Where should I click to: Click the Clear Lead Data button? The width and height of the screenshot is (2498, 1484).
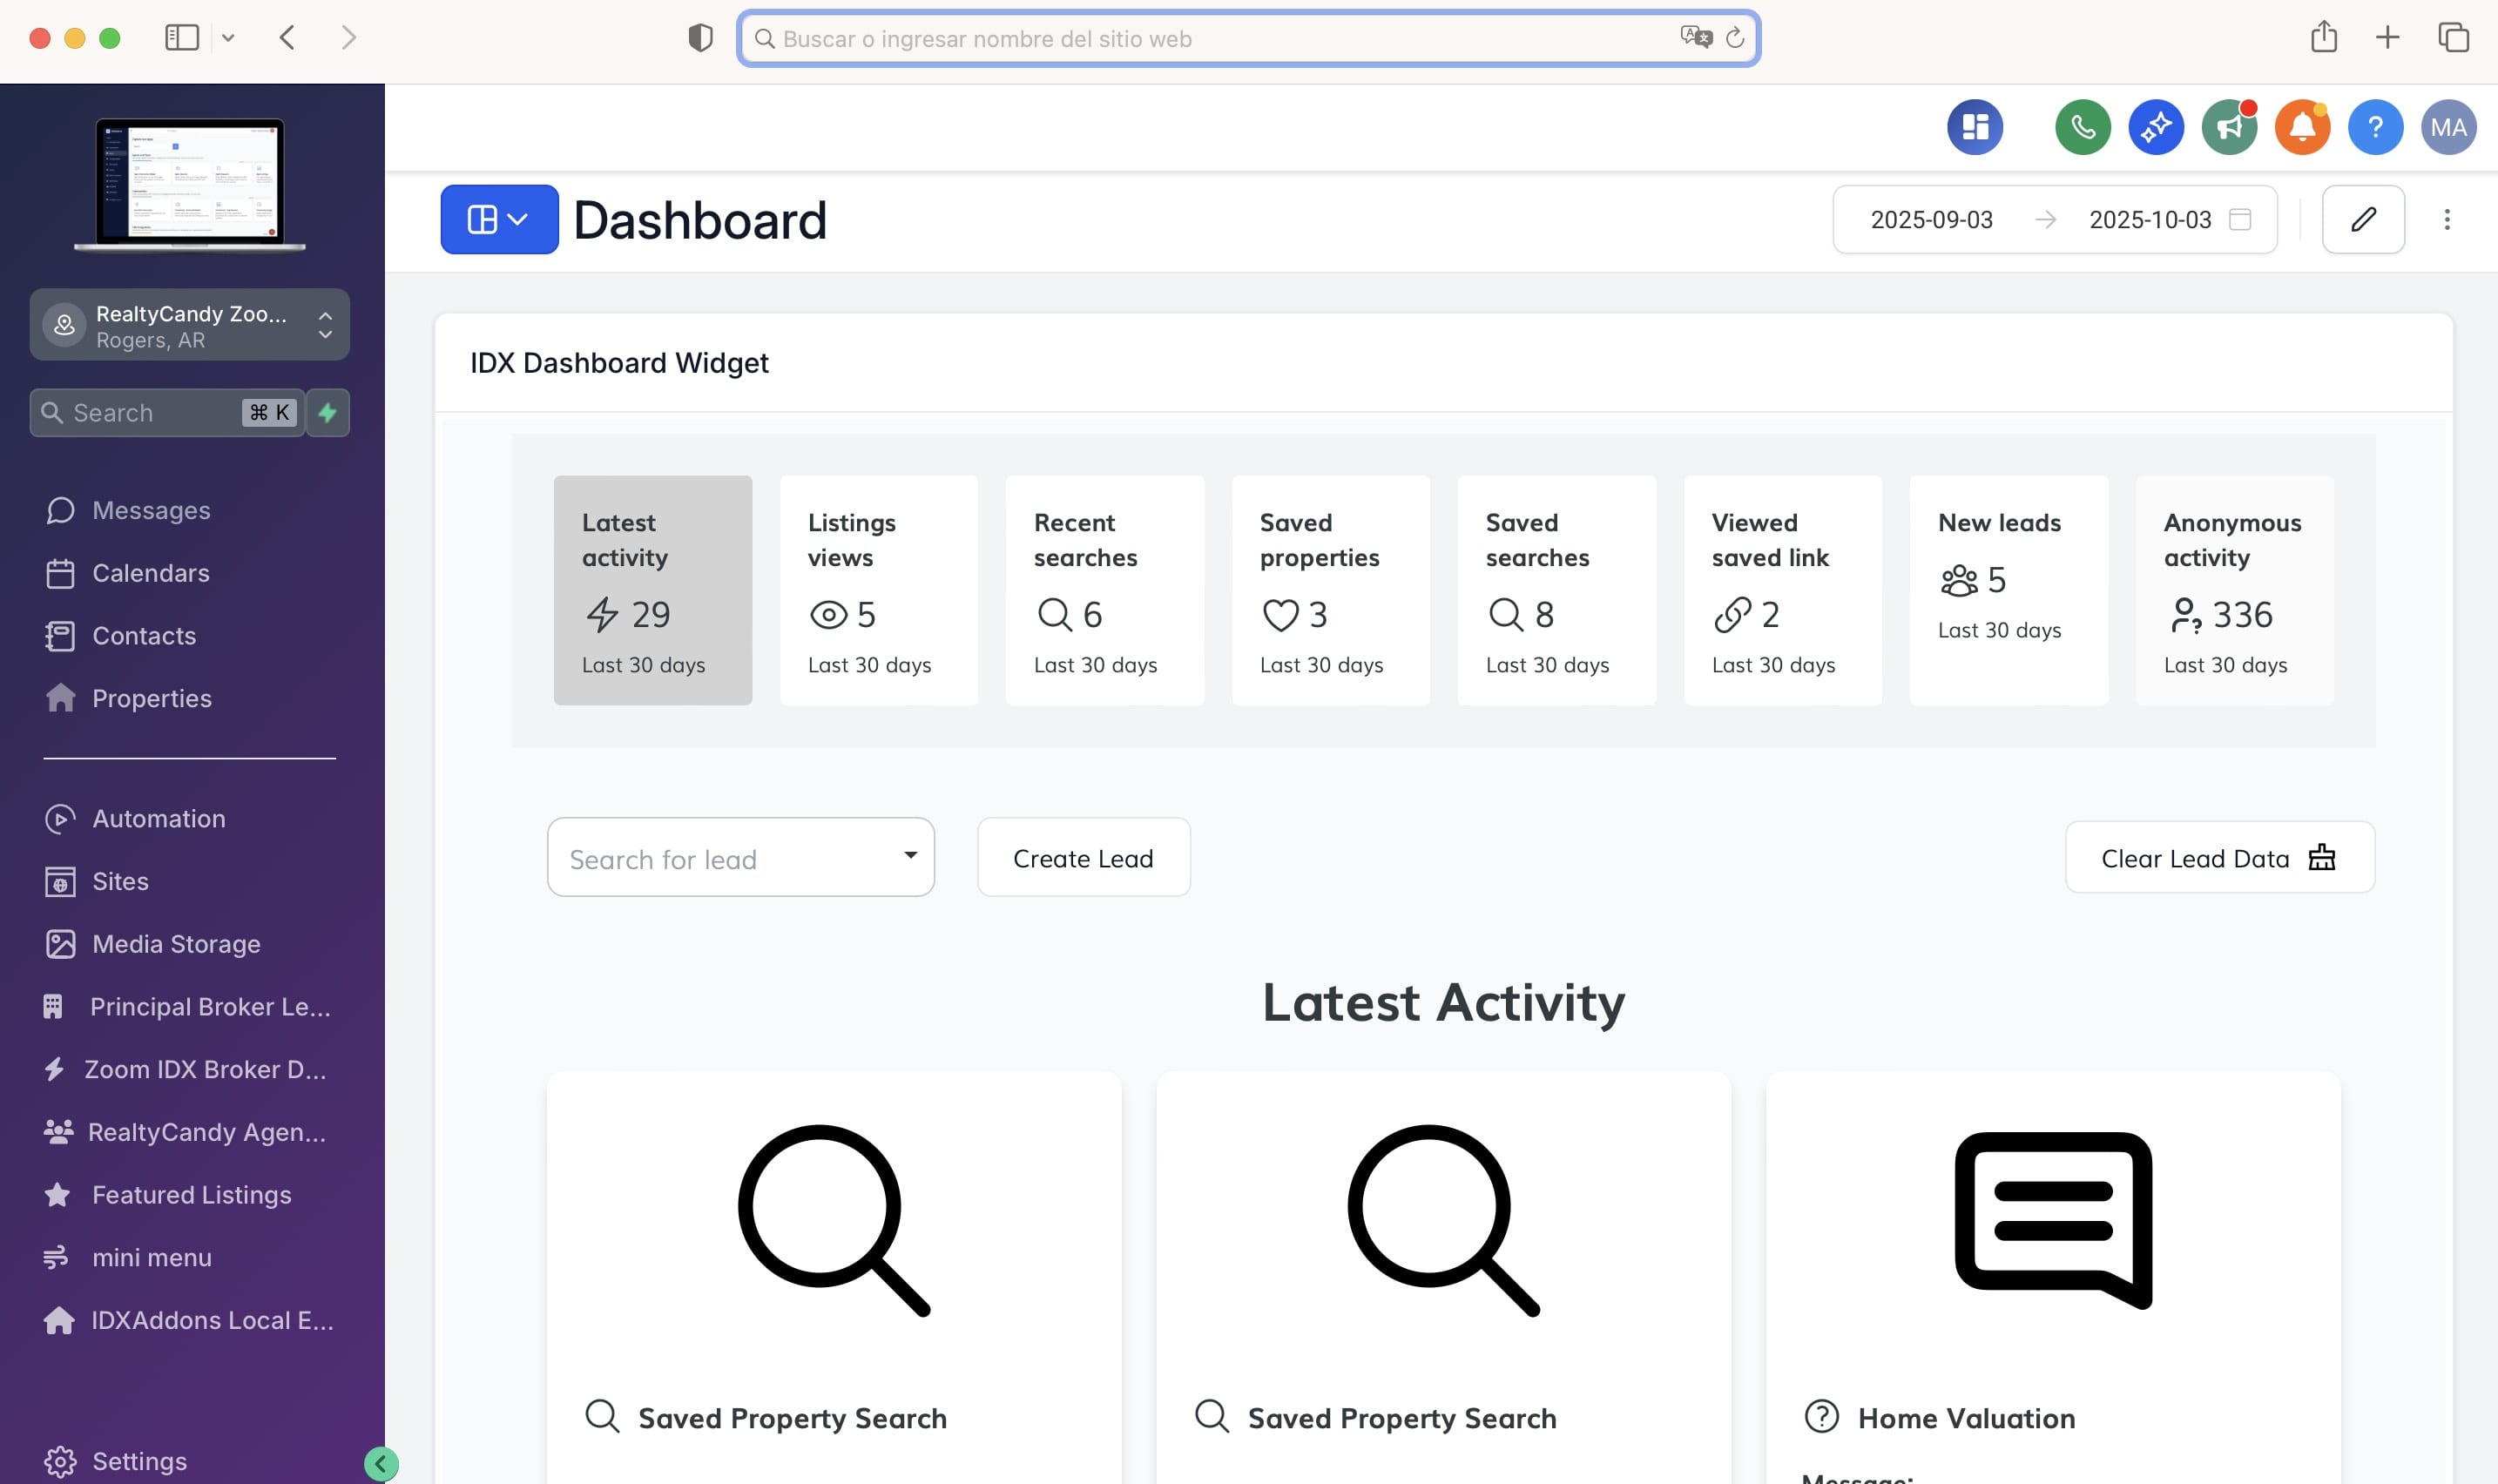click(2219, 858)
